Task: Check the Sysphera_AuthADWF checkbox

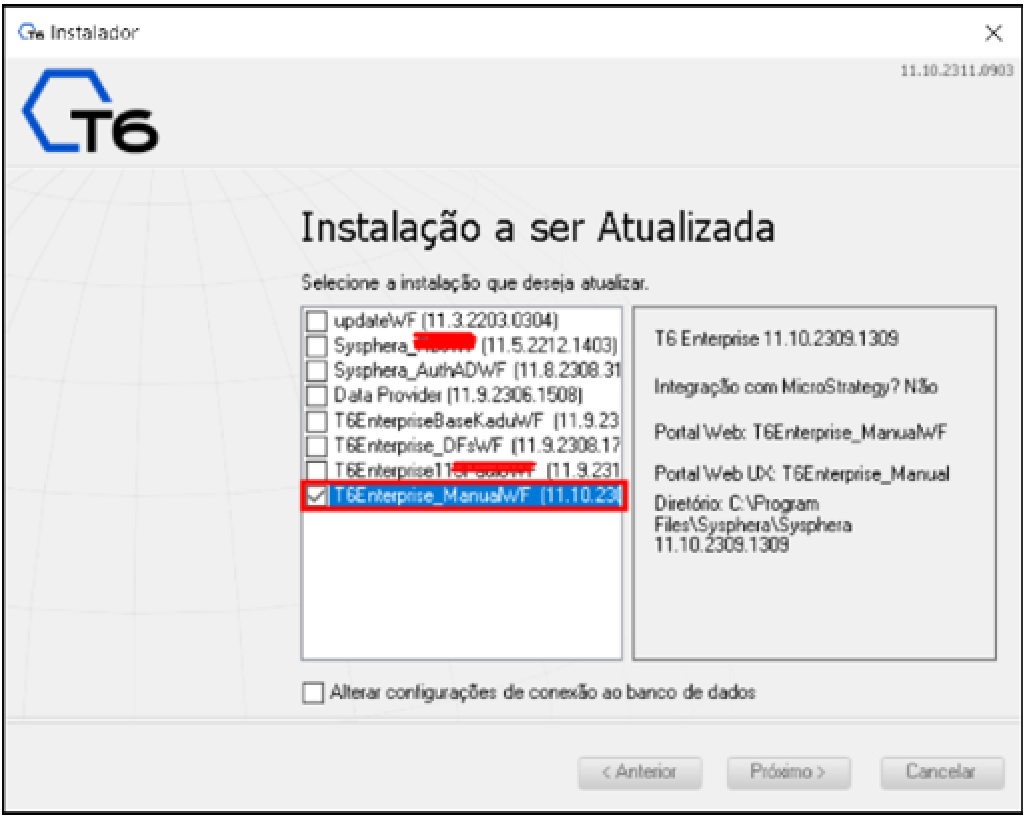Action: click(317, 370)
